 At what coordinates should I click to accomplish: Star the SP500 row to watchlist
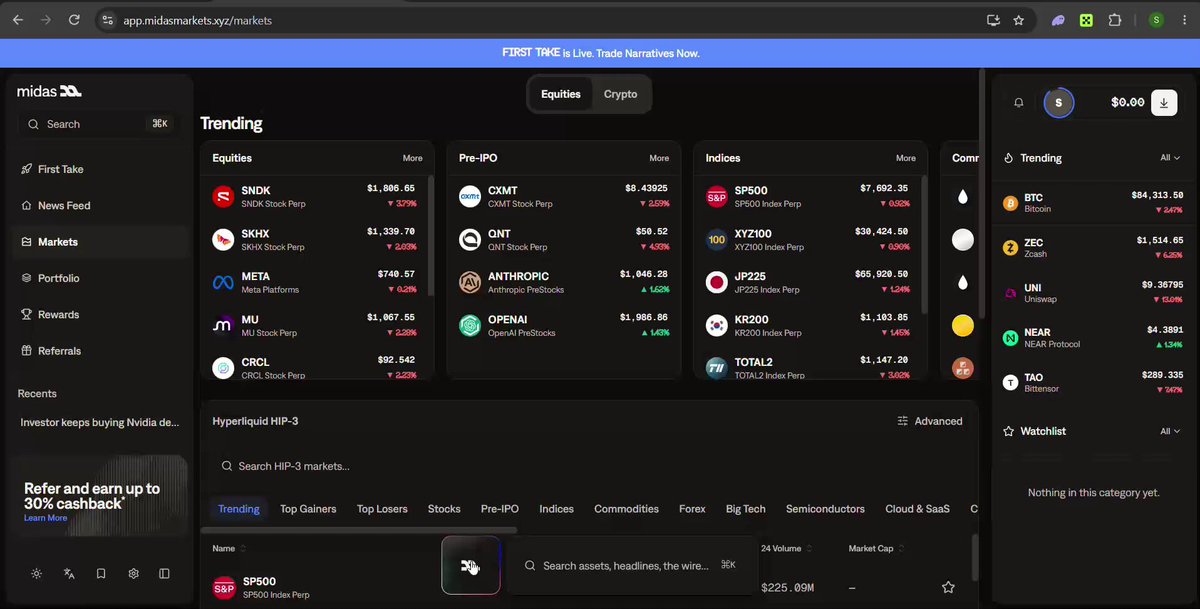point(948,588)
